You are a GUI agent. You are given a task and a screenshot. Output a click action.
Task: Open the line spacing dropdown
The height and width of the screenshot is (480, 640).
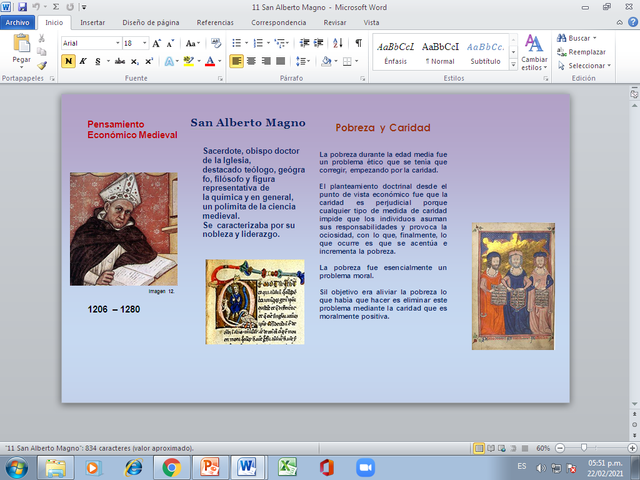click(x=302, y=62)
